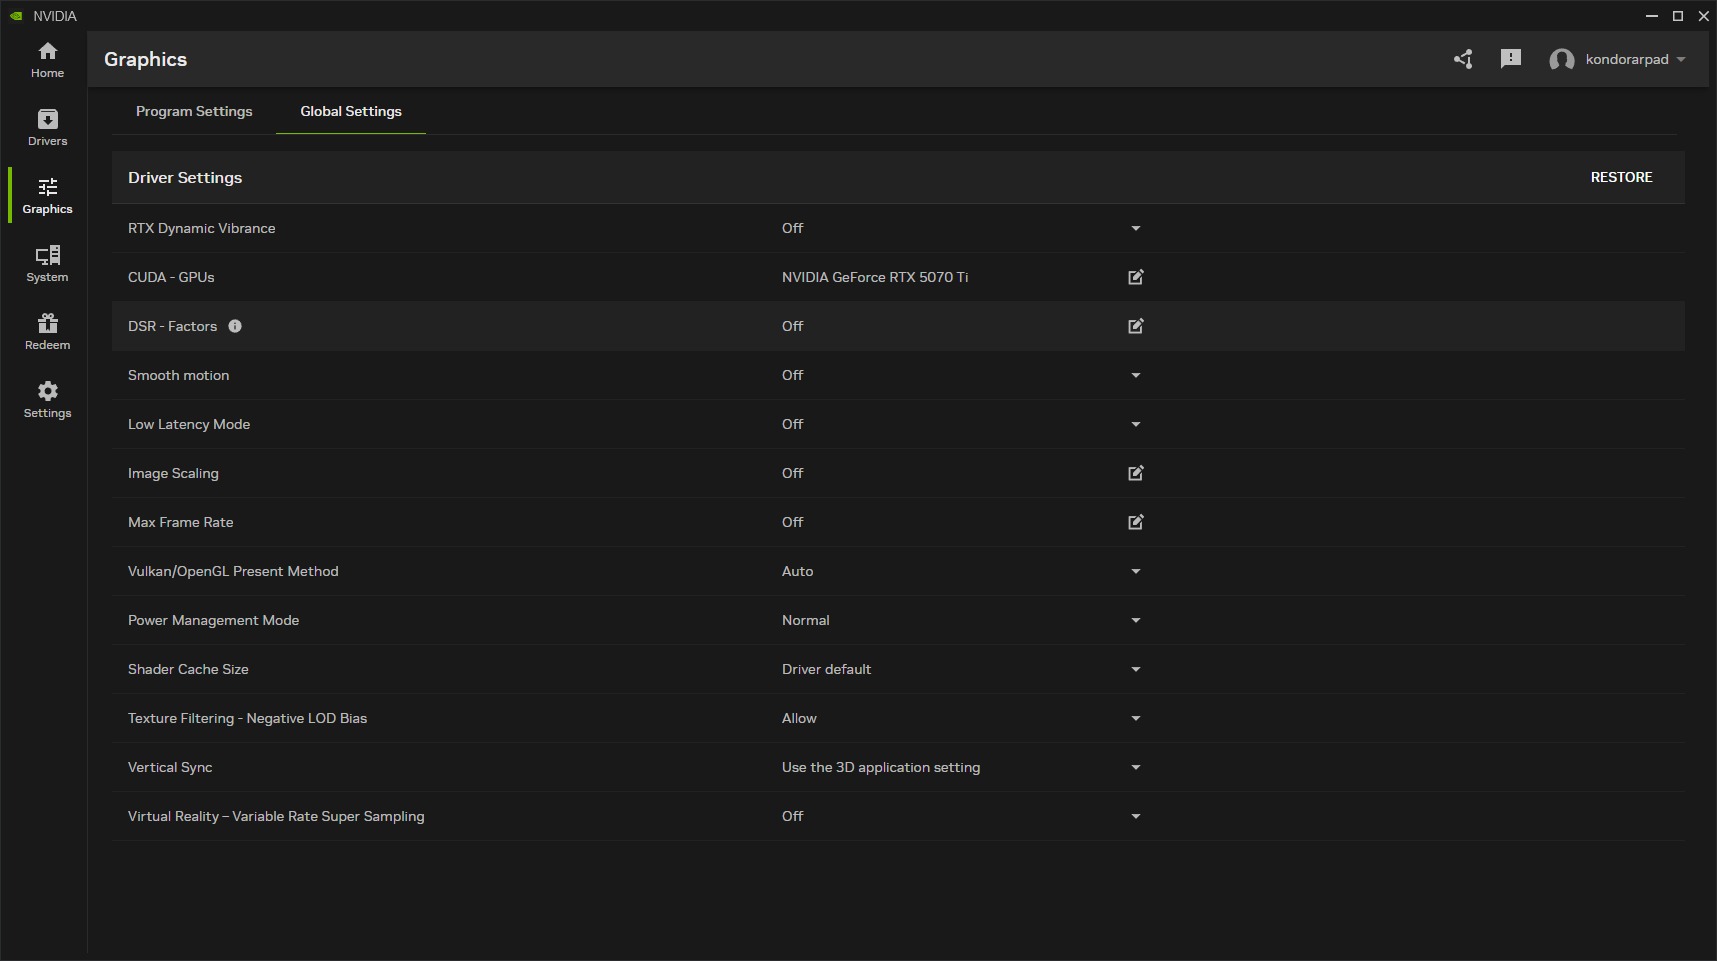Screen dimensions: 1717x961
Task: Click the 'Allow' LOD bias value
Action: (x=799, y=718)
